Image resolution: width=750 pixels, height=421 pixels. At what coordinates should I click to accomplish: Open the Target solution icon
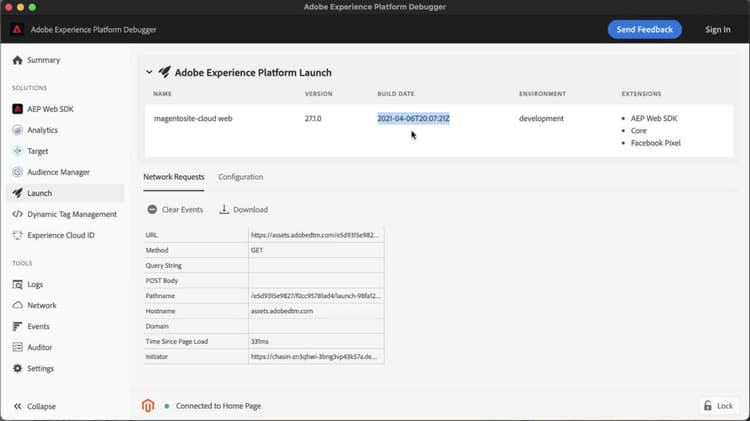[18, 151]
